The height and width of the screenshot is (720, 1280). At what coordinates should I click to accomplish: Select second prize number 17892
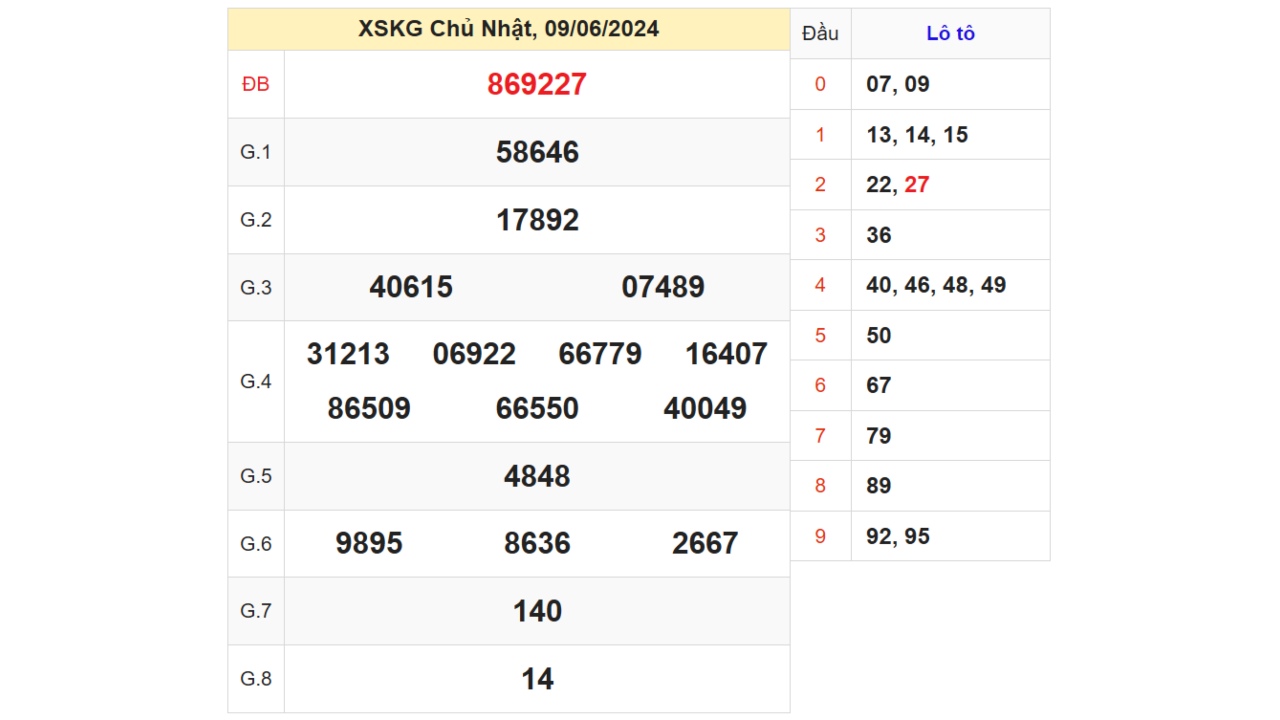[x=537, y=220]
